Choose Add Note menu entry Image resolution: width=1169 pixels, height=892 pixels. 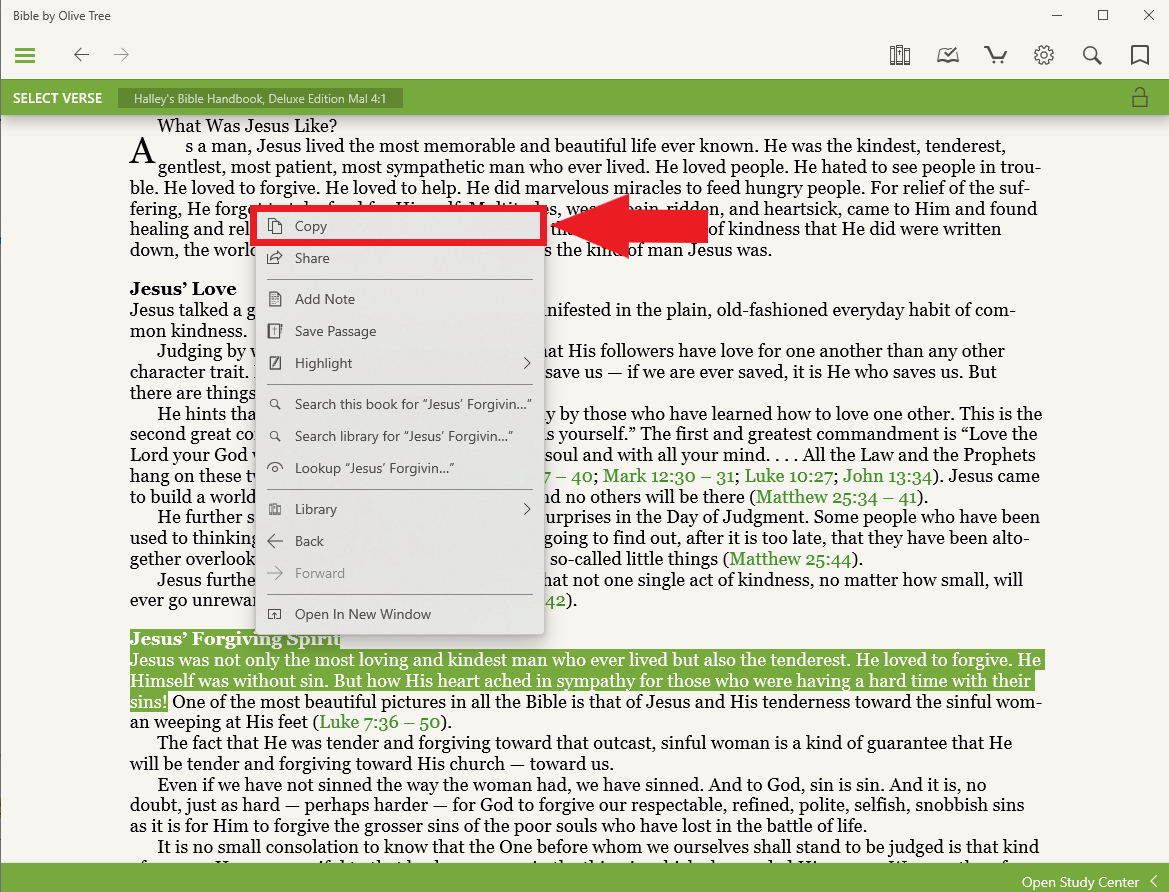[324, 299]
